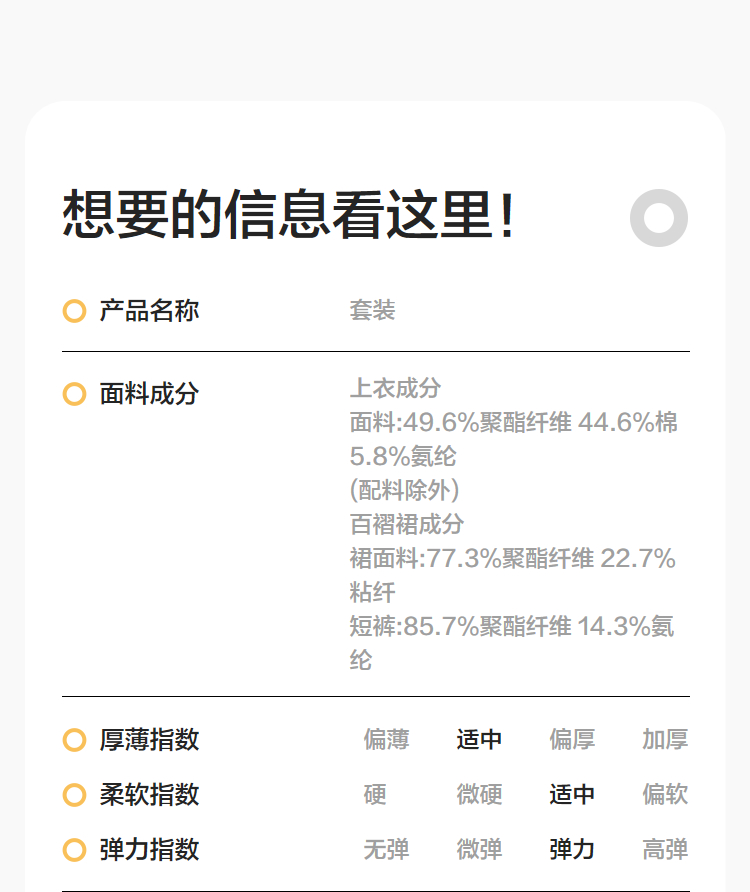Viewport: 750px width, 892px height.
Task: Pick 弹力 elasticity option
Action: point(572,850)
